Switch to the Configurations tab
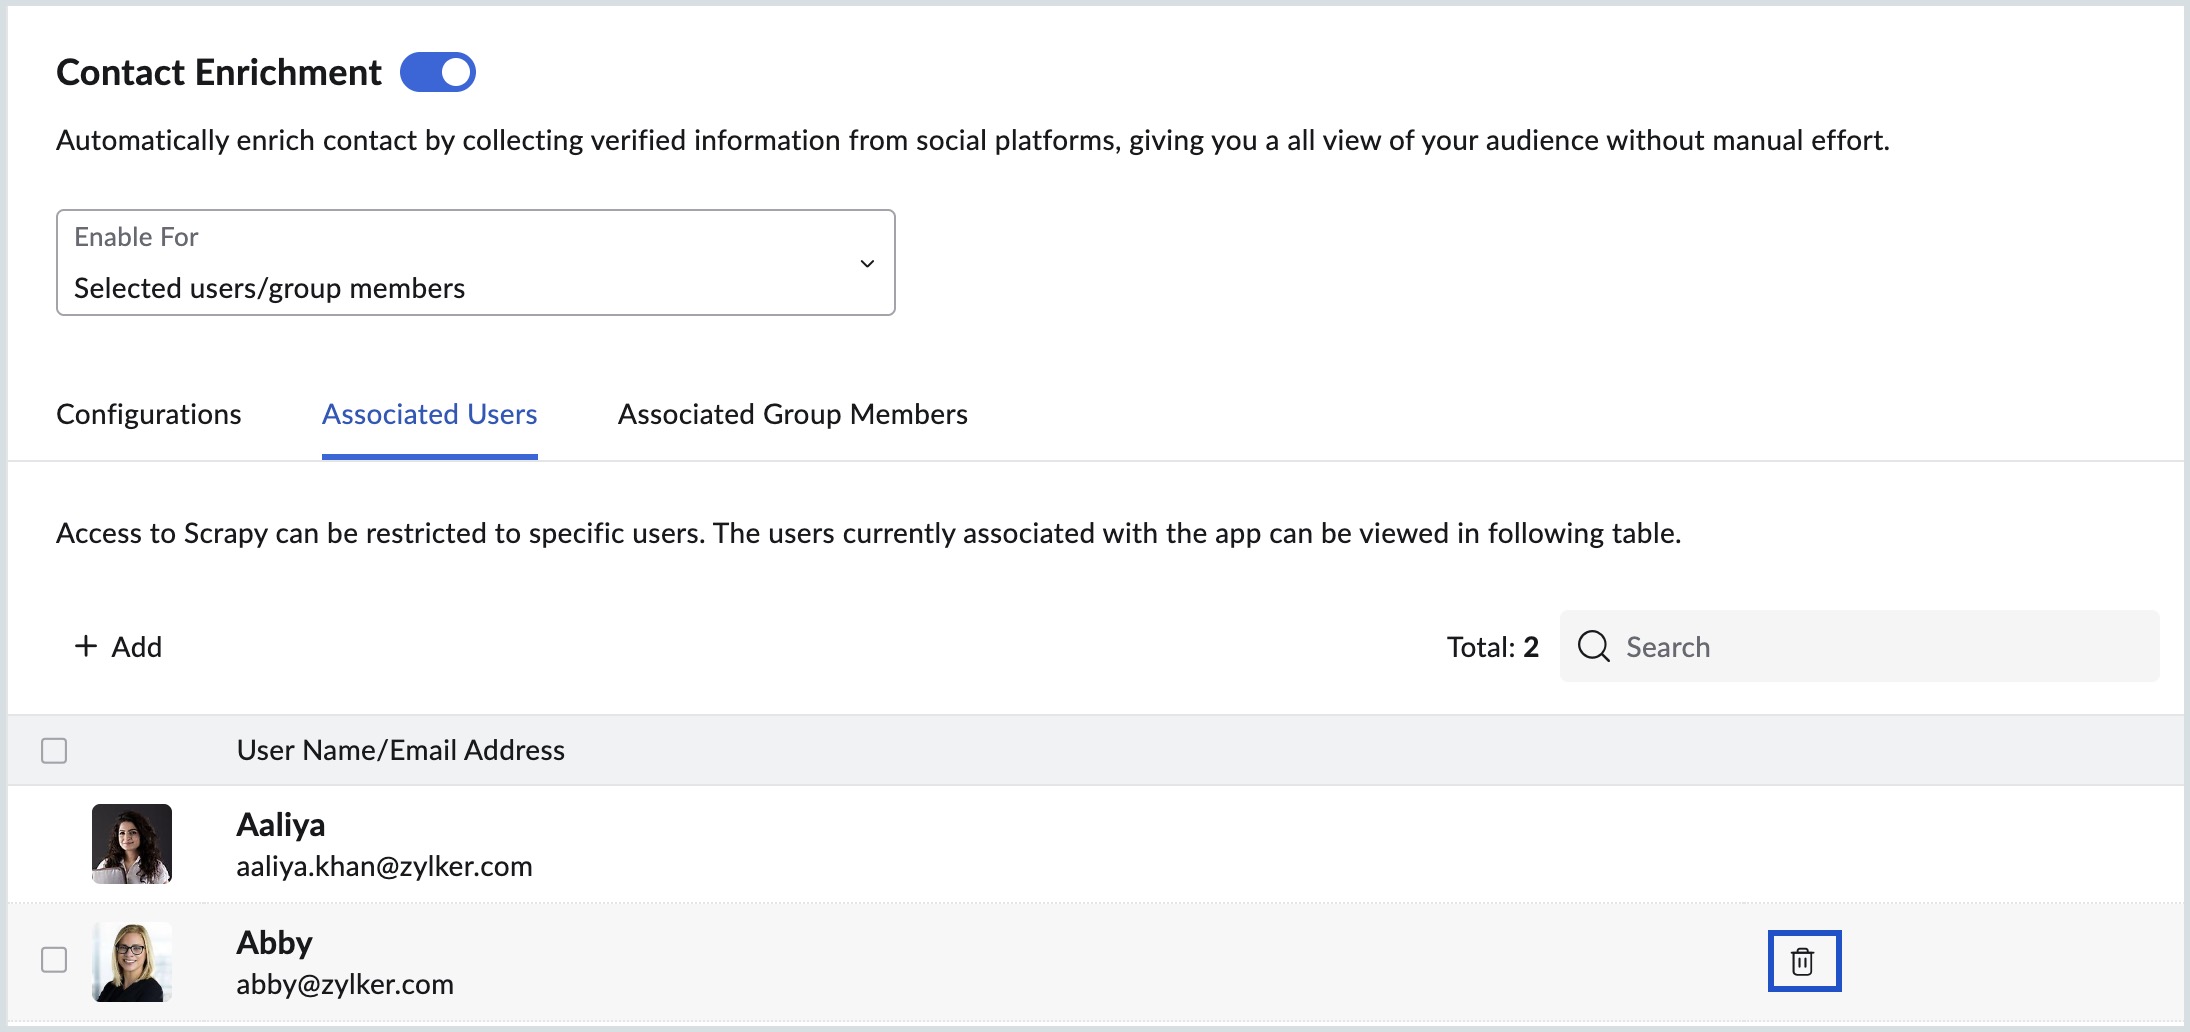 tap(148, 414)
